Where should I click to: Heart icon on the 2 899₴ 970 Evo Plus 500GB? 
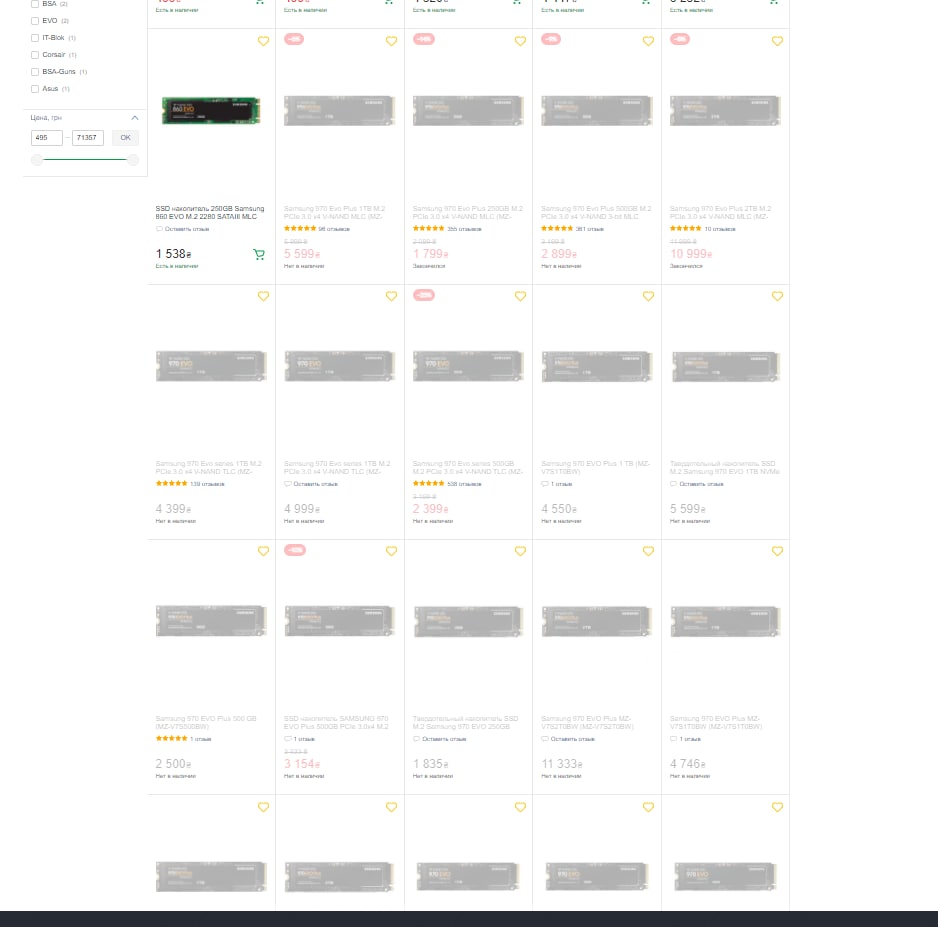pos(648,41)
